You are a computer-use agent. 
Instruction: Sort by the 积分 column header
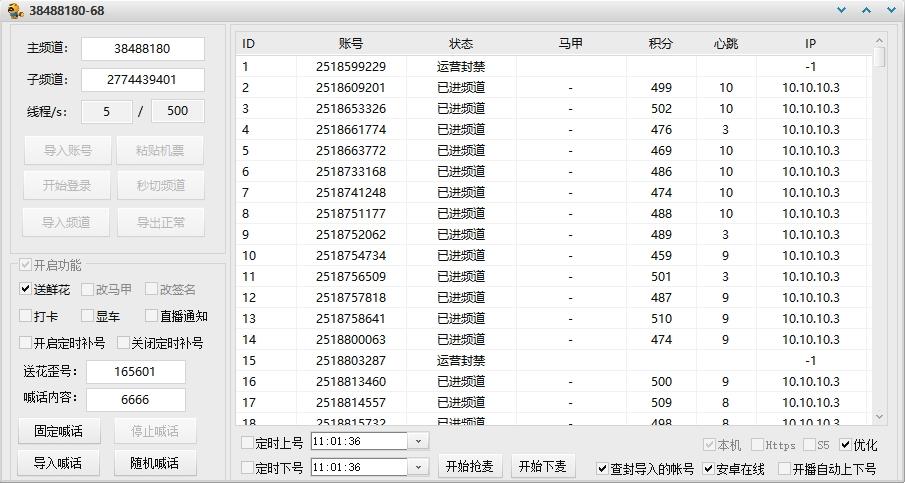661,44
